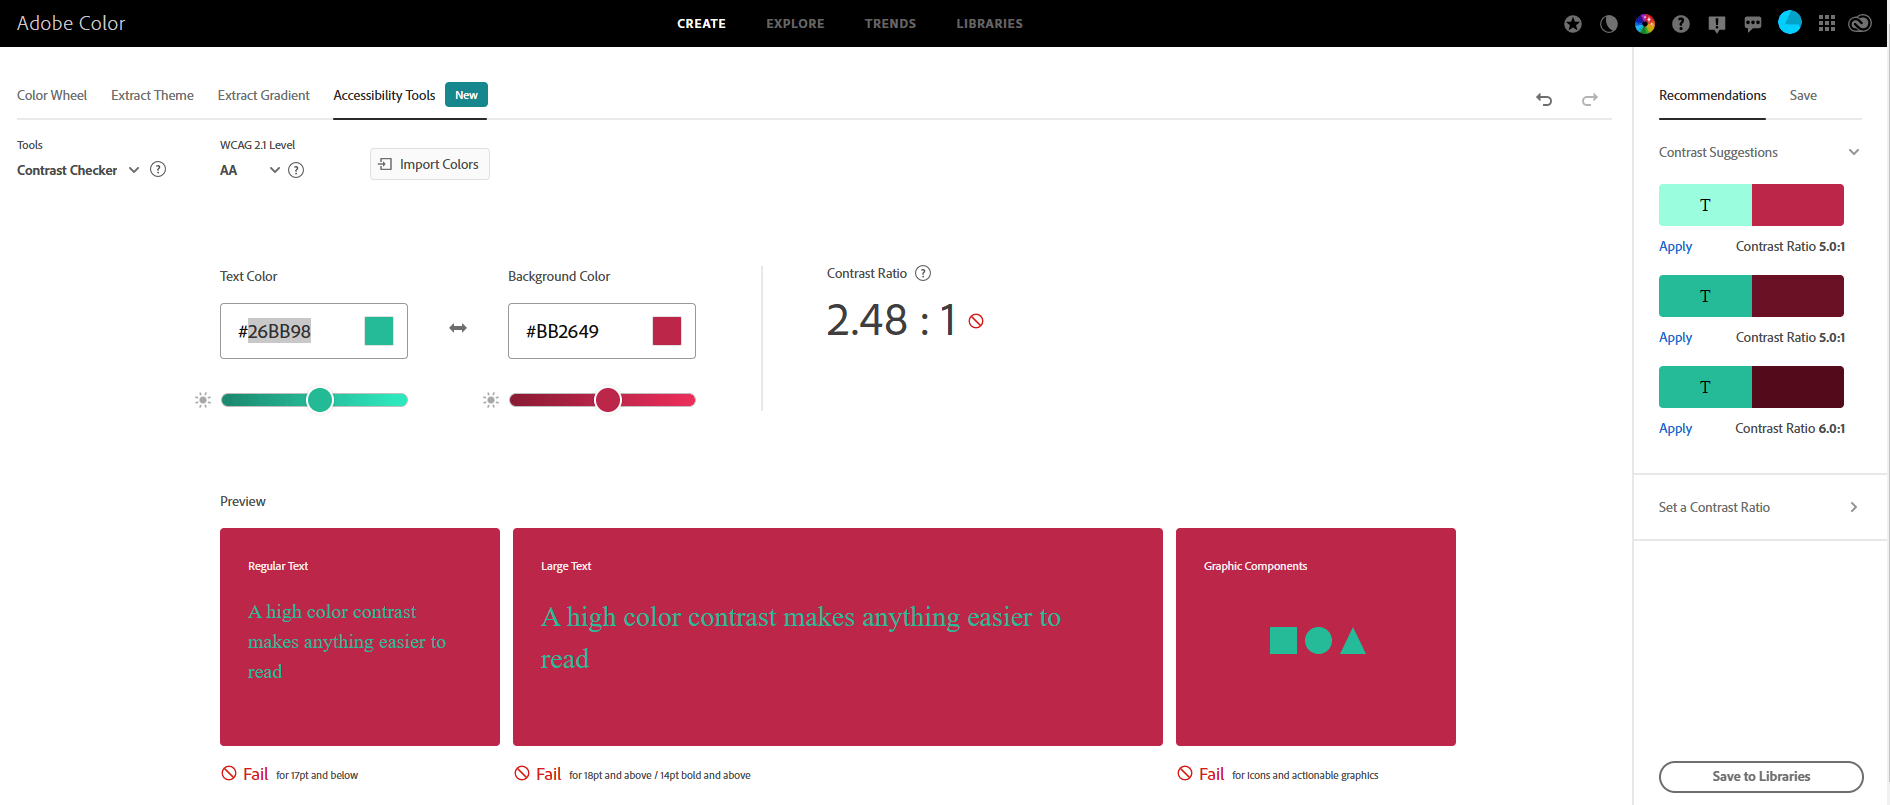This screenshot has height=805, width=1890.
Task: Open the apps grid launcher icon
Action: [x=1827, y=23]
